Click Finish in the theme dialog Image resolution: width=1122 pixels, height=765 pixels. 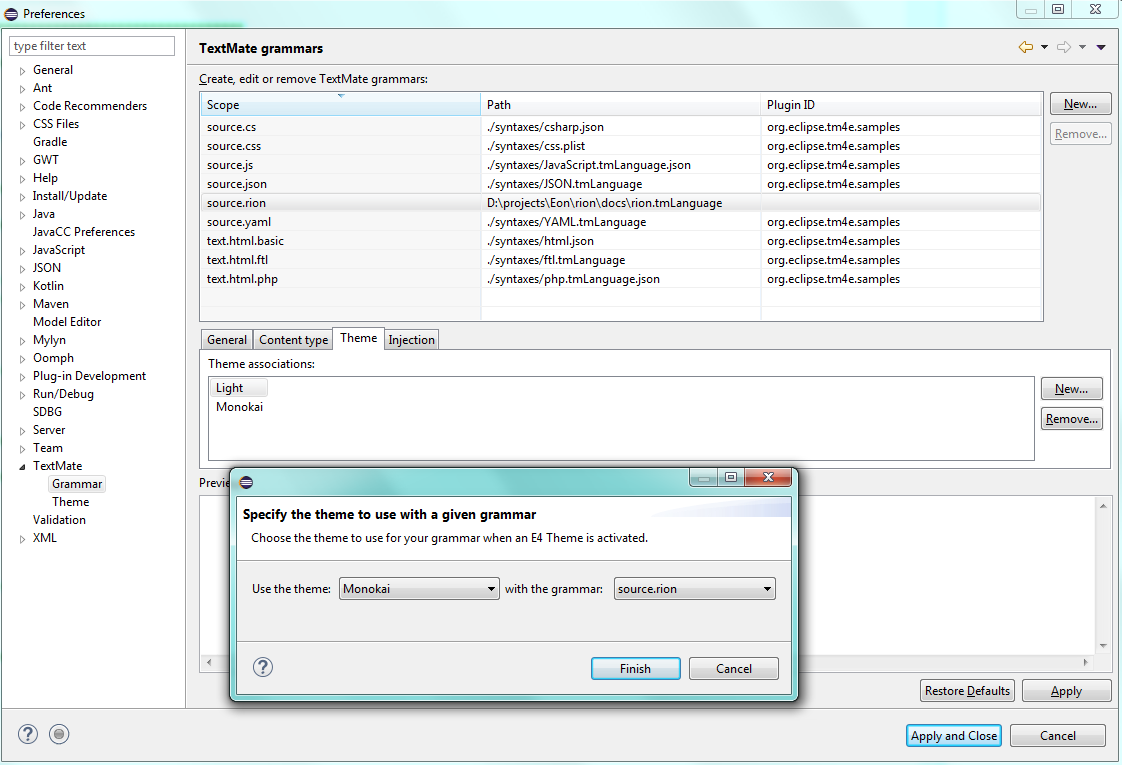coord(635,668)
